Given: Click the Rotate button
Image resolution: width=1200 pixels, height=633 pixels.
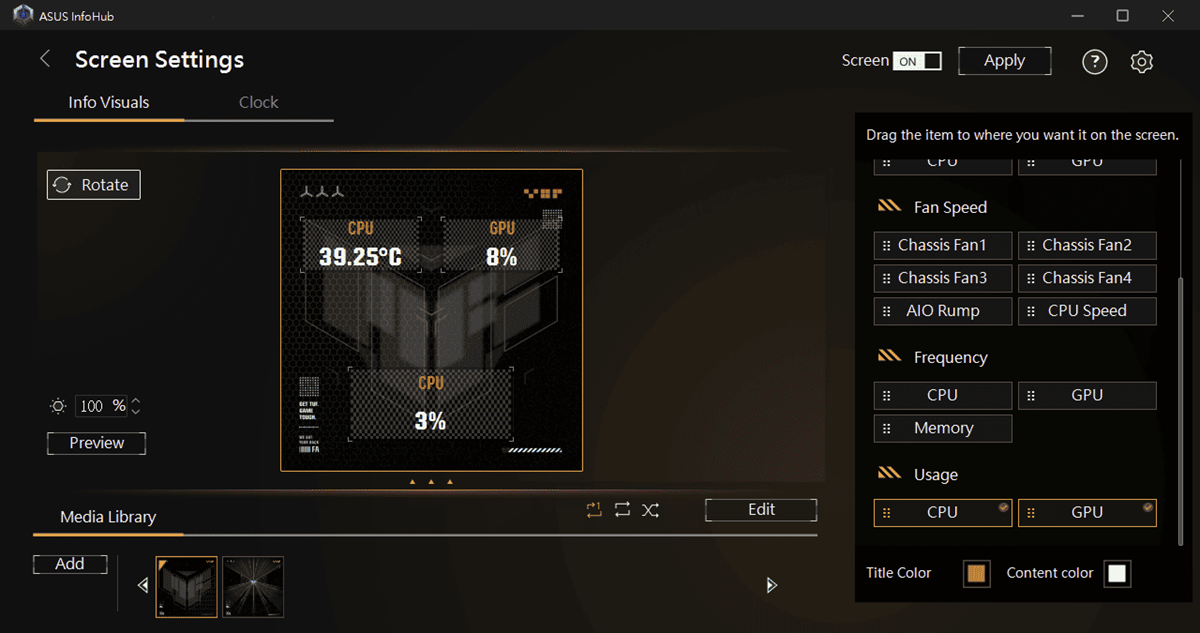Looking at the screenshot, I should (94, 185).
